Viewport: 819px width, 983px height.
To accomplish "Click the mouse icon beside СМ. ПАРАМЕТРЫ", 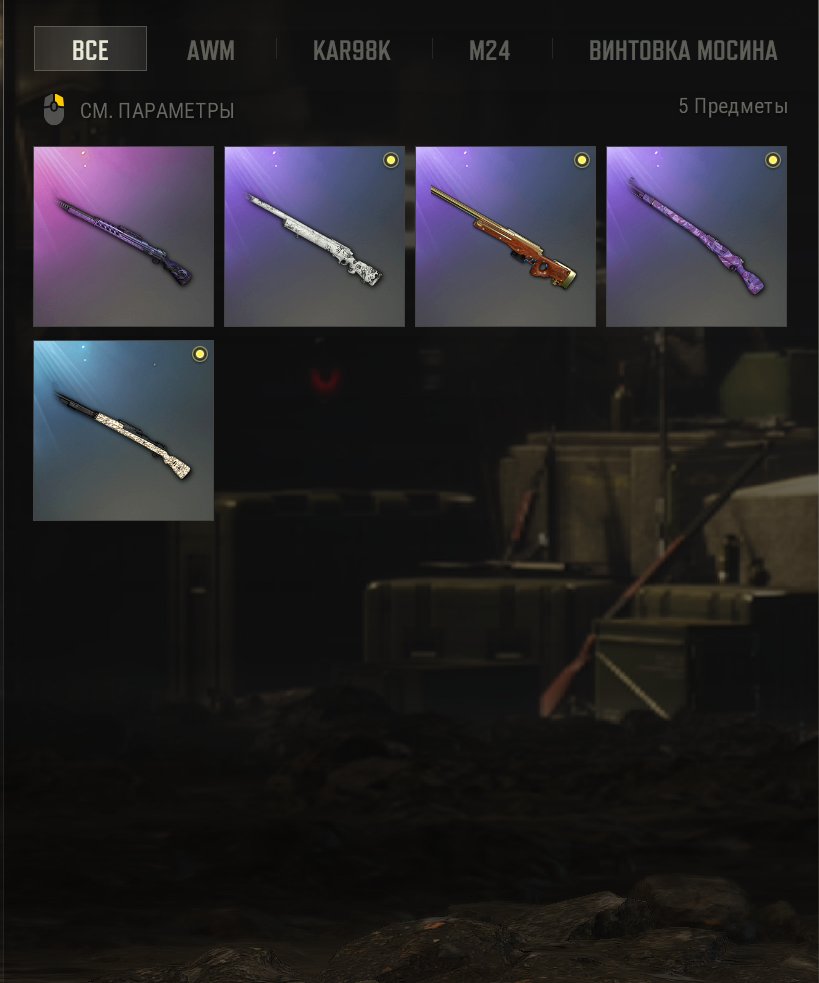I will tap(54, 110).
